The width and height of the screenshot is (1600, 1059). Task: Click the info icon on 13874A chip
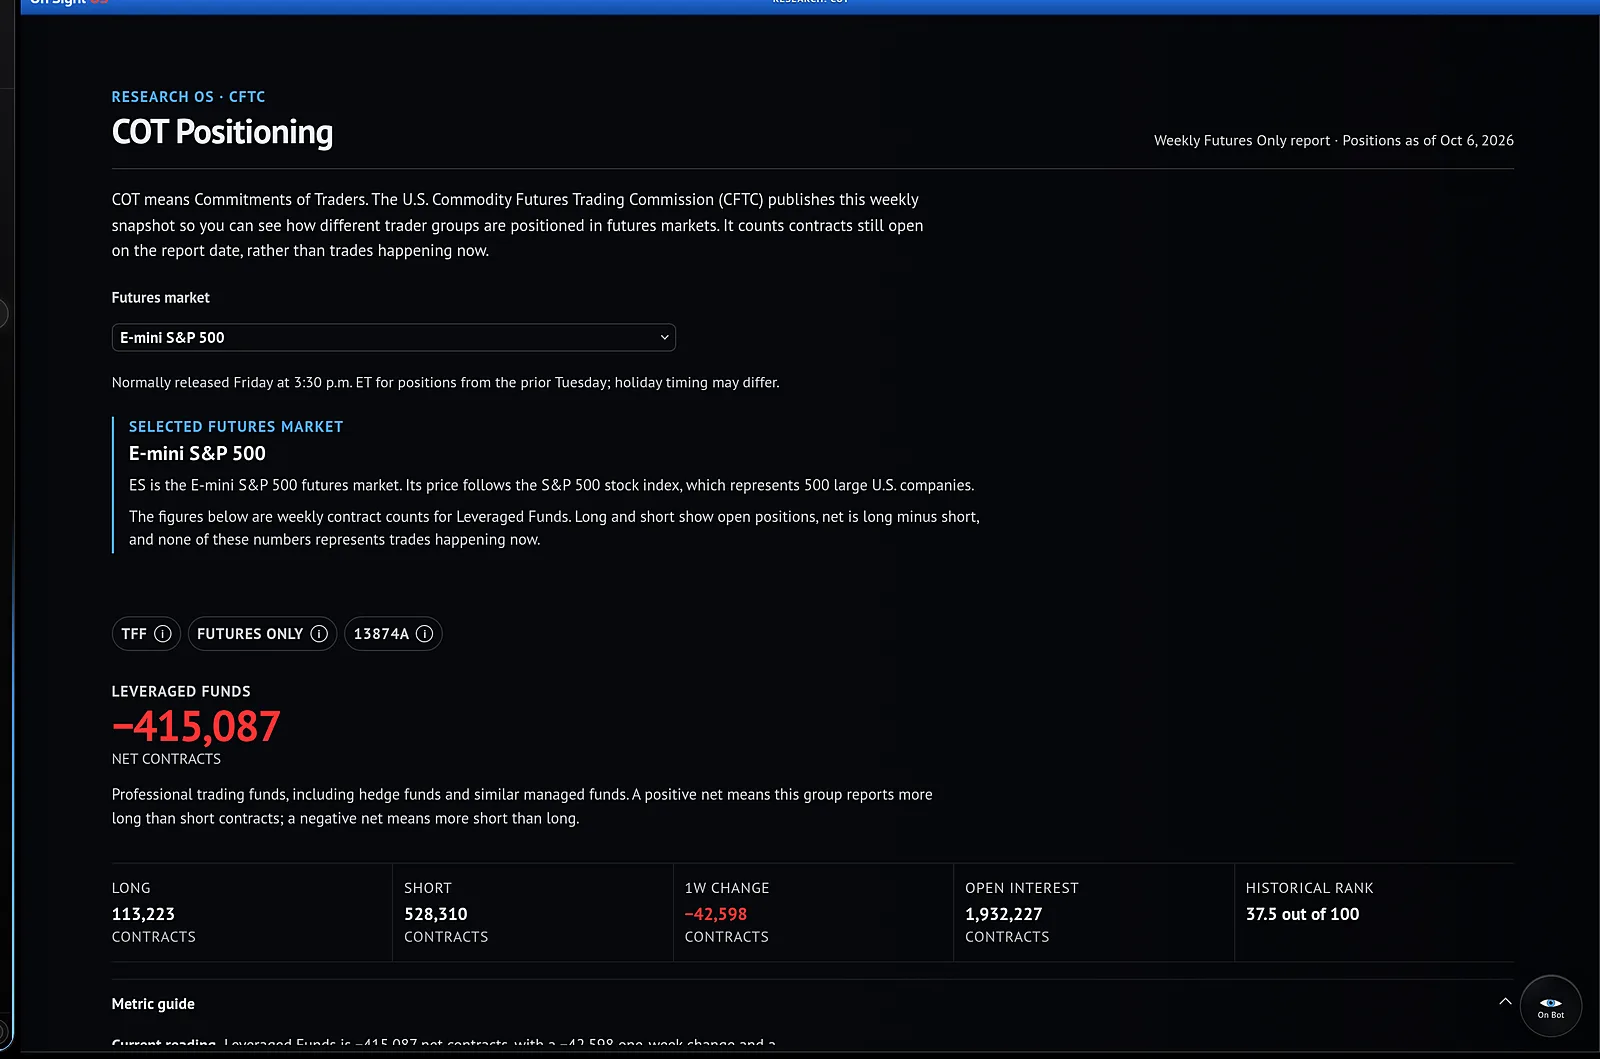(424, 634)
